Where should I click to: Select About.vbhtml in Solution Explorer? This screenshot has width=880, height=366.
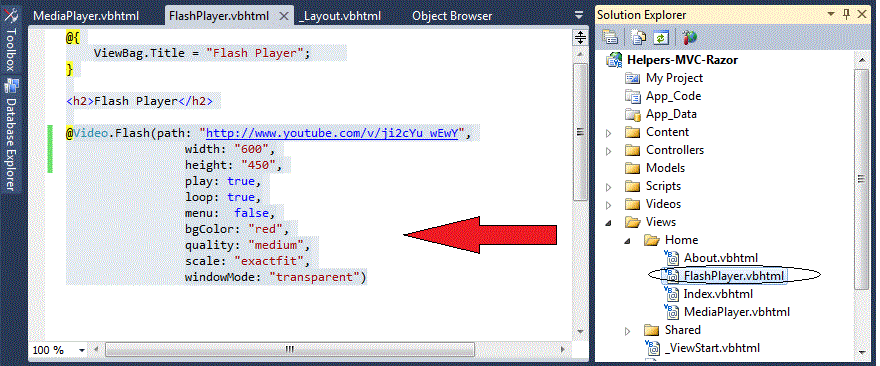click(x=721, y=258)
